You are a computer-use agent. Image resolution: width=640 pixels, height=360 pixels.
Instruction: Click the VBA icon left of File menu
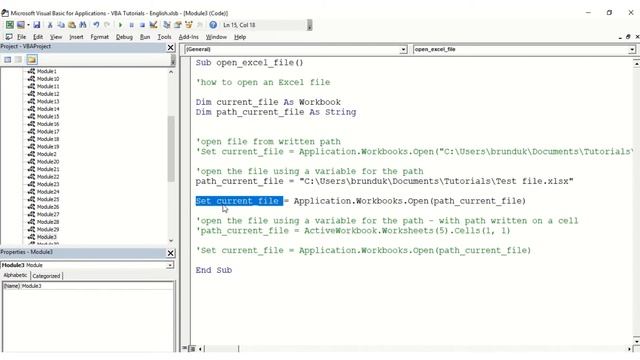click(x=9, y=37)
